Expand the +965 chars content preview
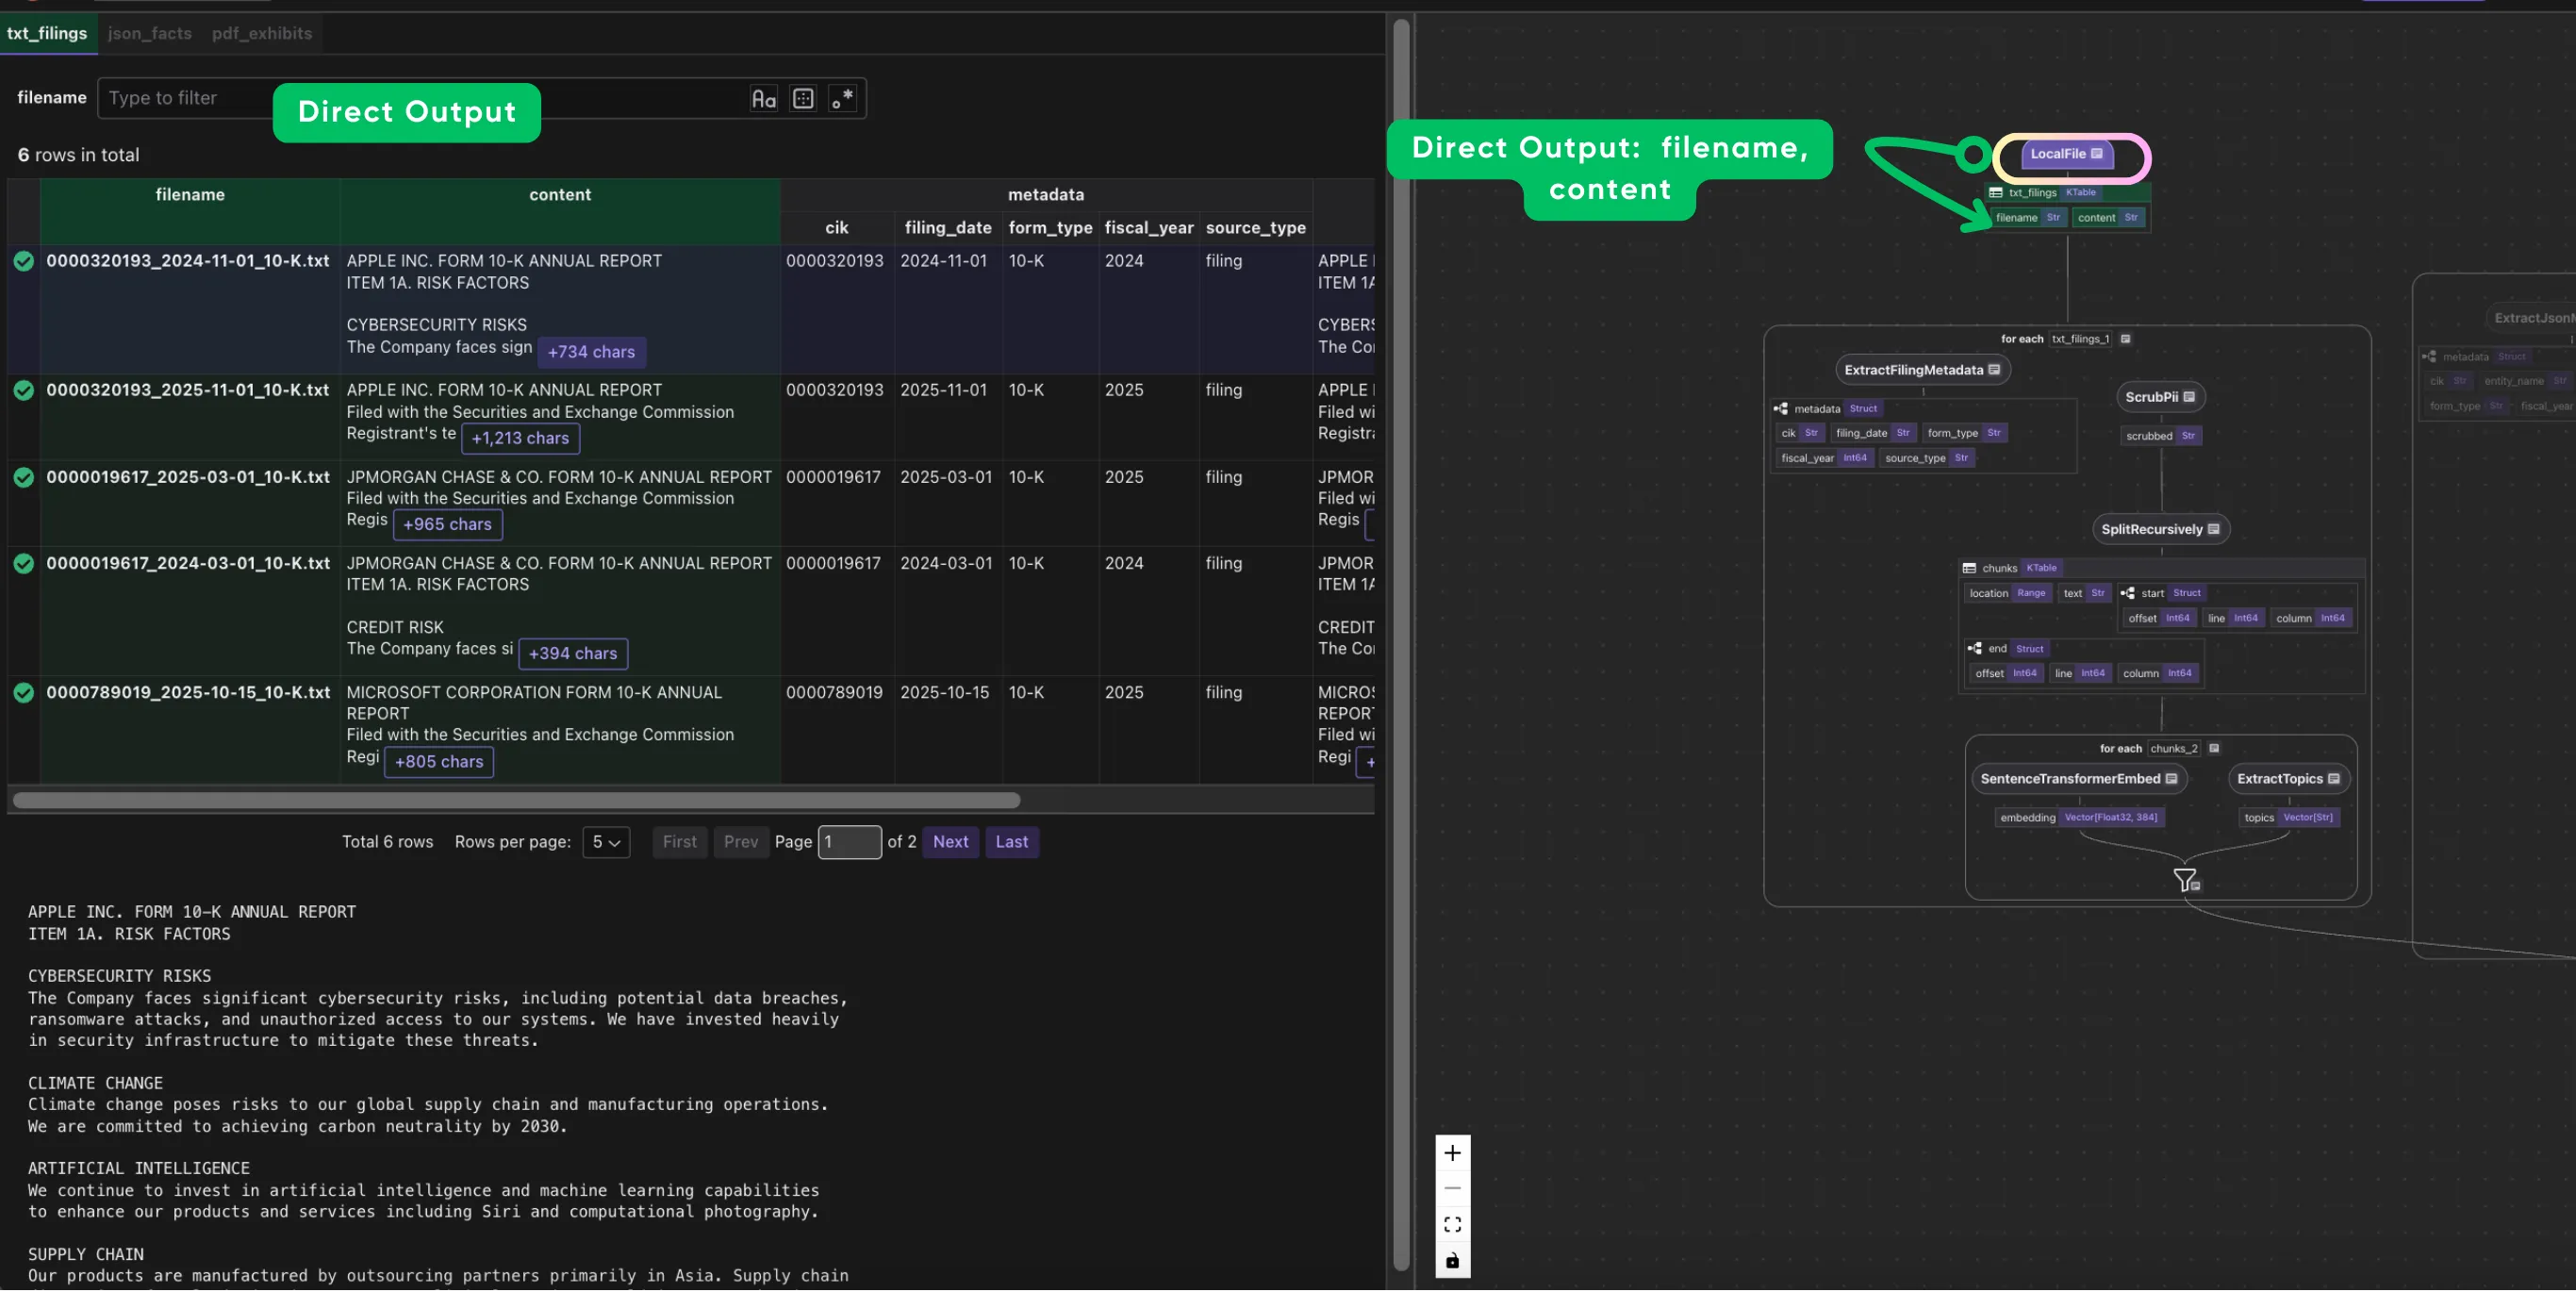The width and height of the screenshot is (2576, 1292). point(447,525)
